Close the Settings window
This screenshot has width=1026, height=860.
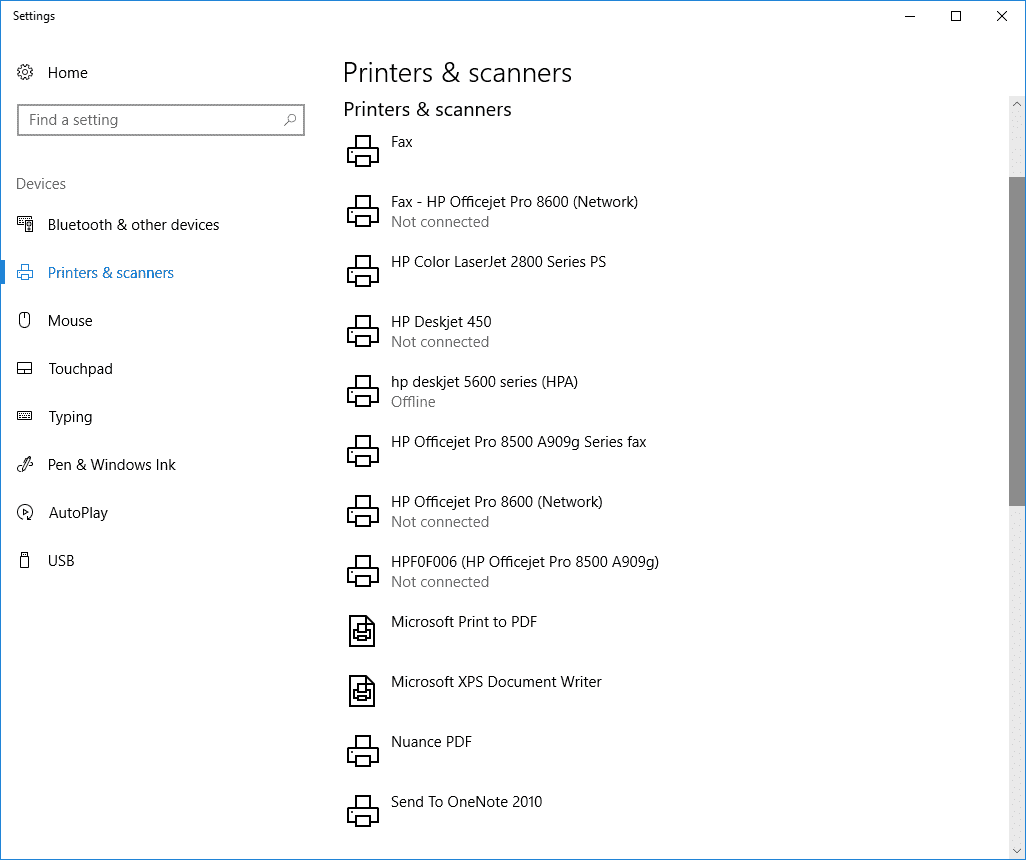coord(1002,16)
